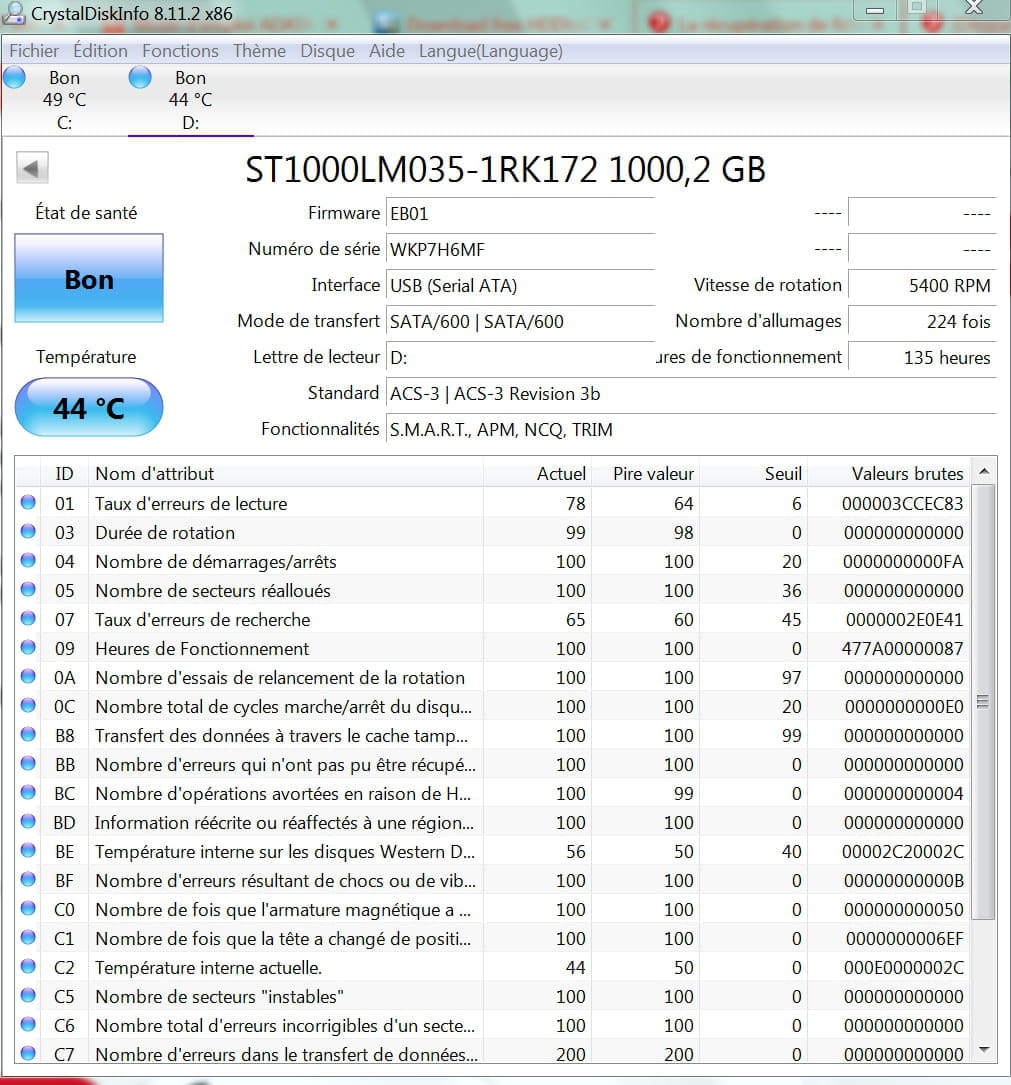Go to previous disk with left arrow
1011x1085 pixels.
pos(32,168)
